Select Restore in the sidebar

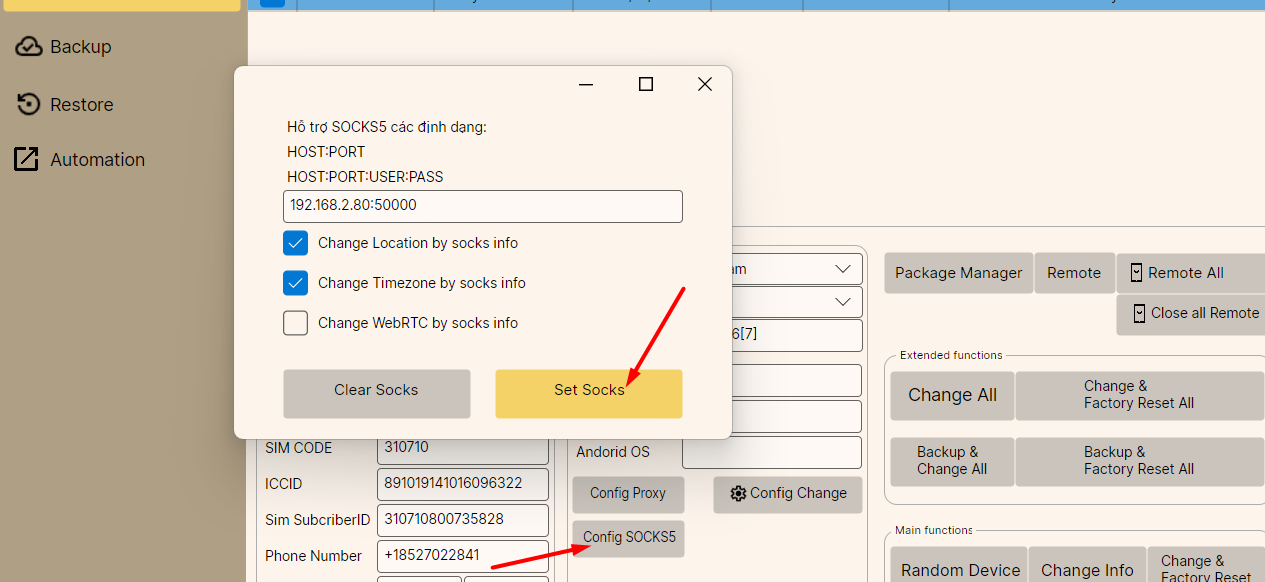81,105
